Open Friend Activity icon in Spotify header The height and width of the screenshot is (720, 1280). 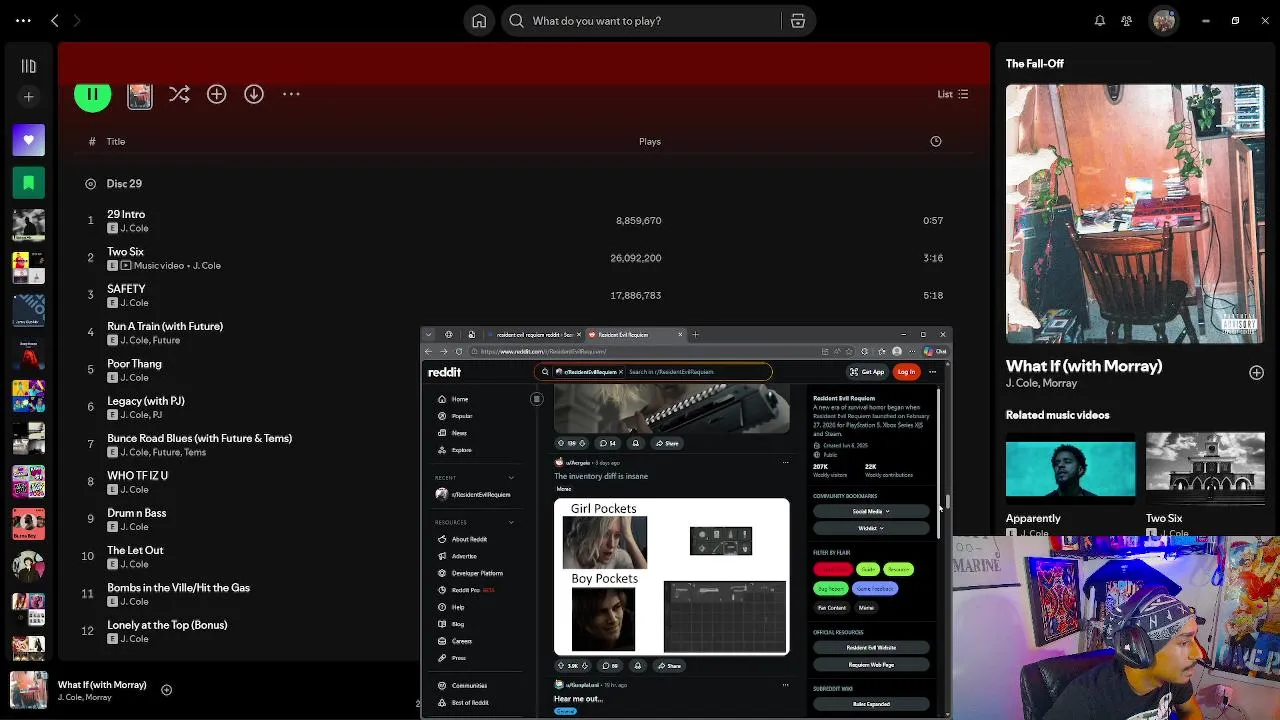(1127, 21)
